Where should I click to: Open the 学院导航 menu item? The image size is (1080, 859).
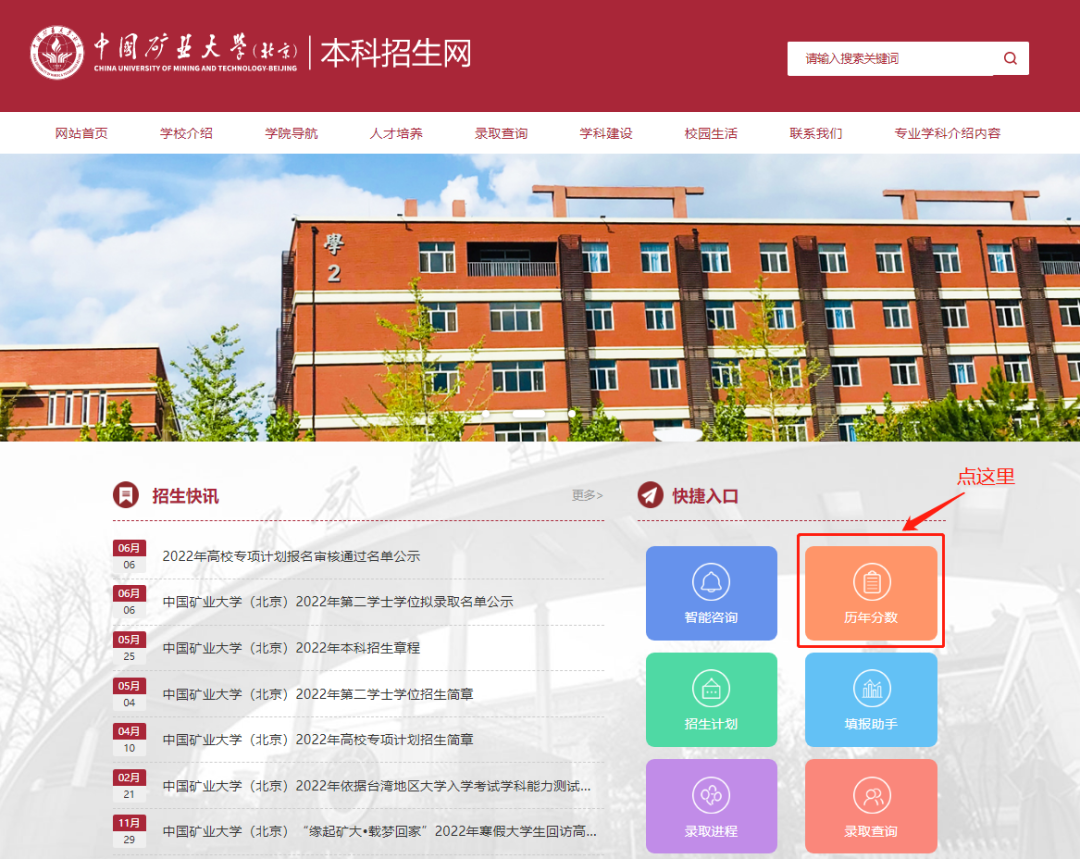(291, 133)
